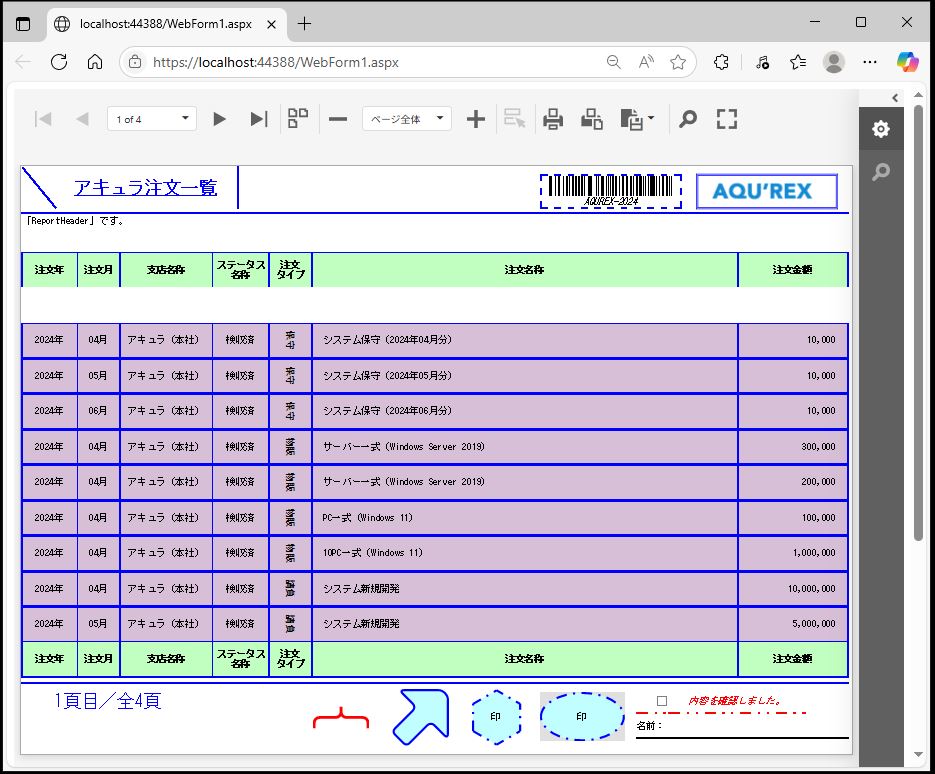This screenshot has height=774, width=935.
Task: Collapse the right side panel arrow
Action: (895, 97)
